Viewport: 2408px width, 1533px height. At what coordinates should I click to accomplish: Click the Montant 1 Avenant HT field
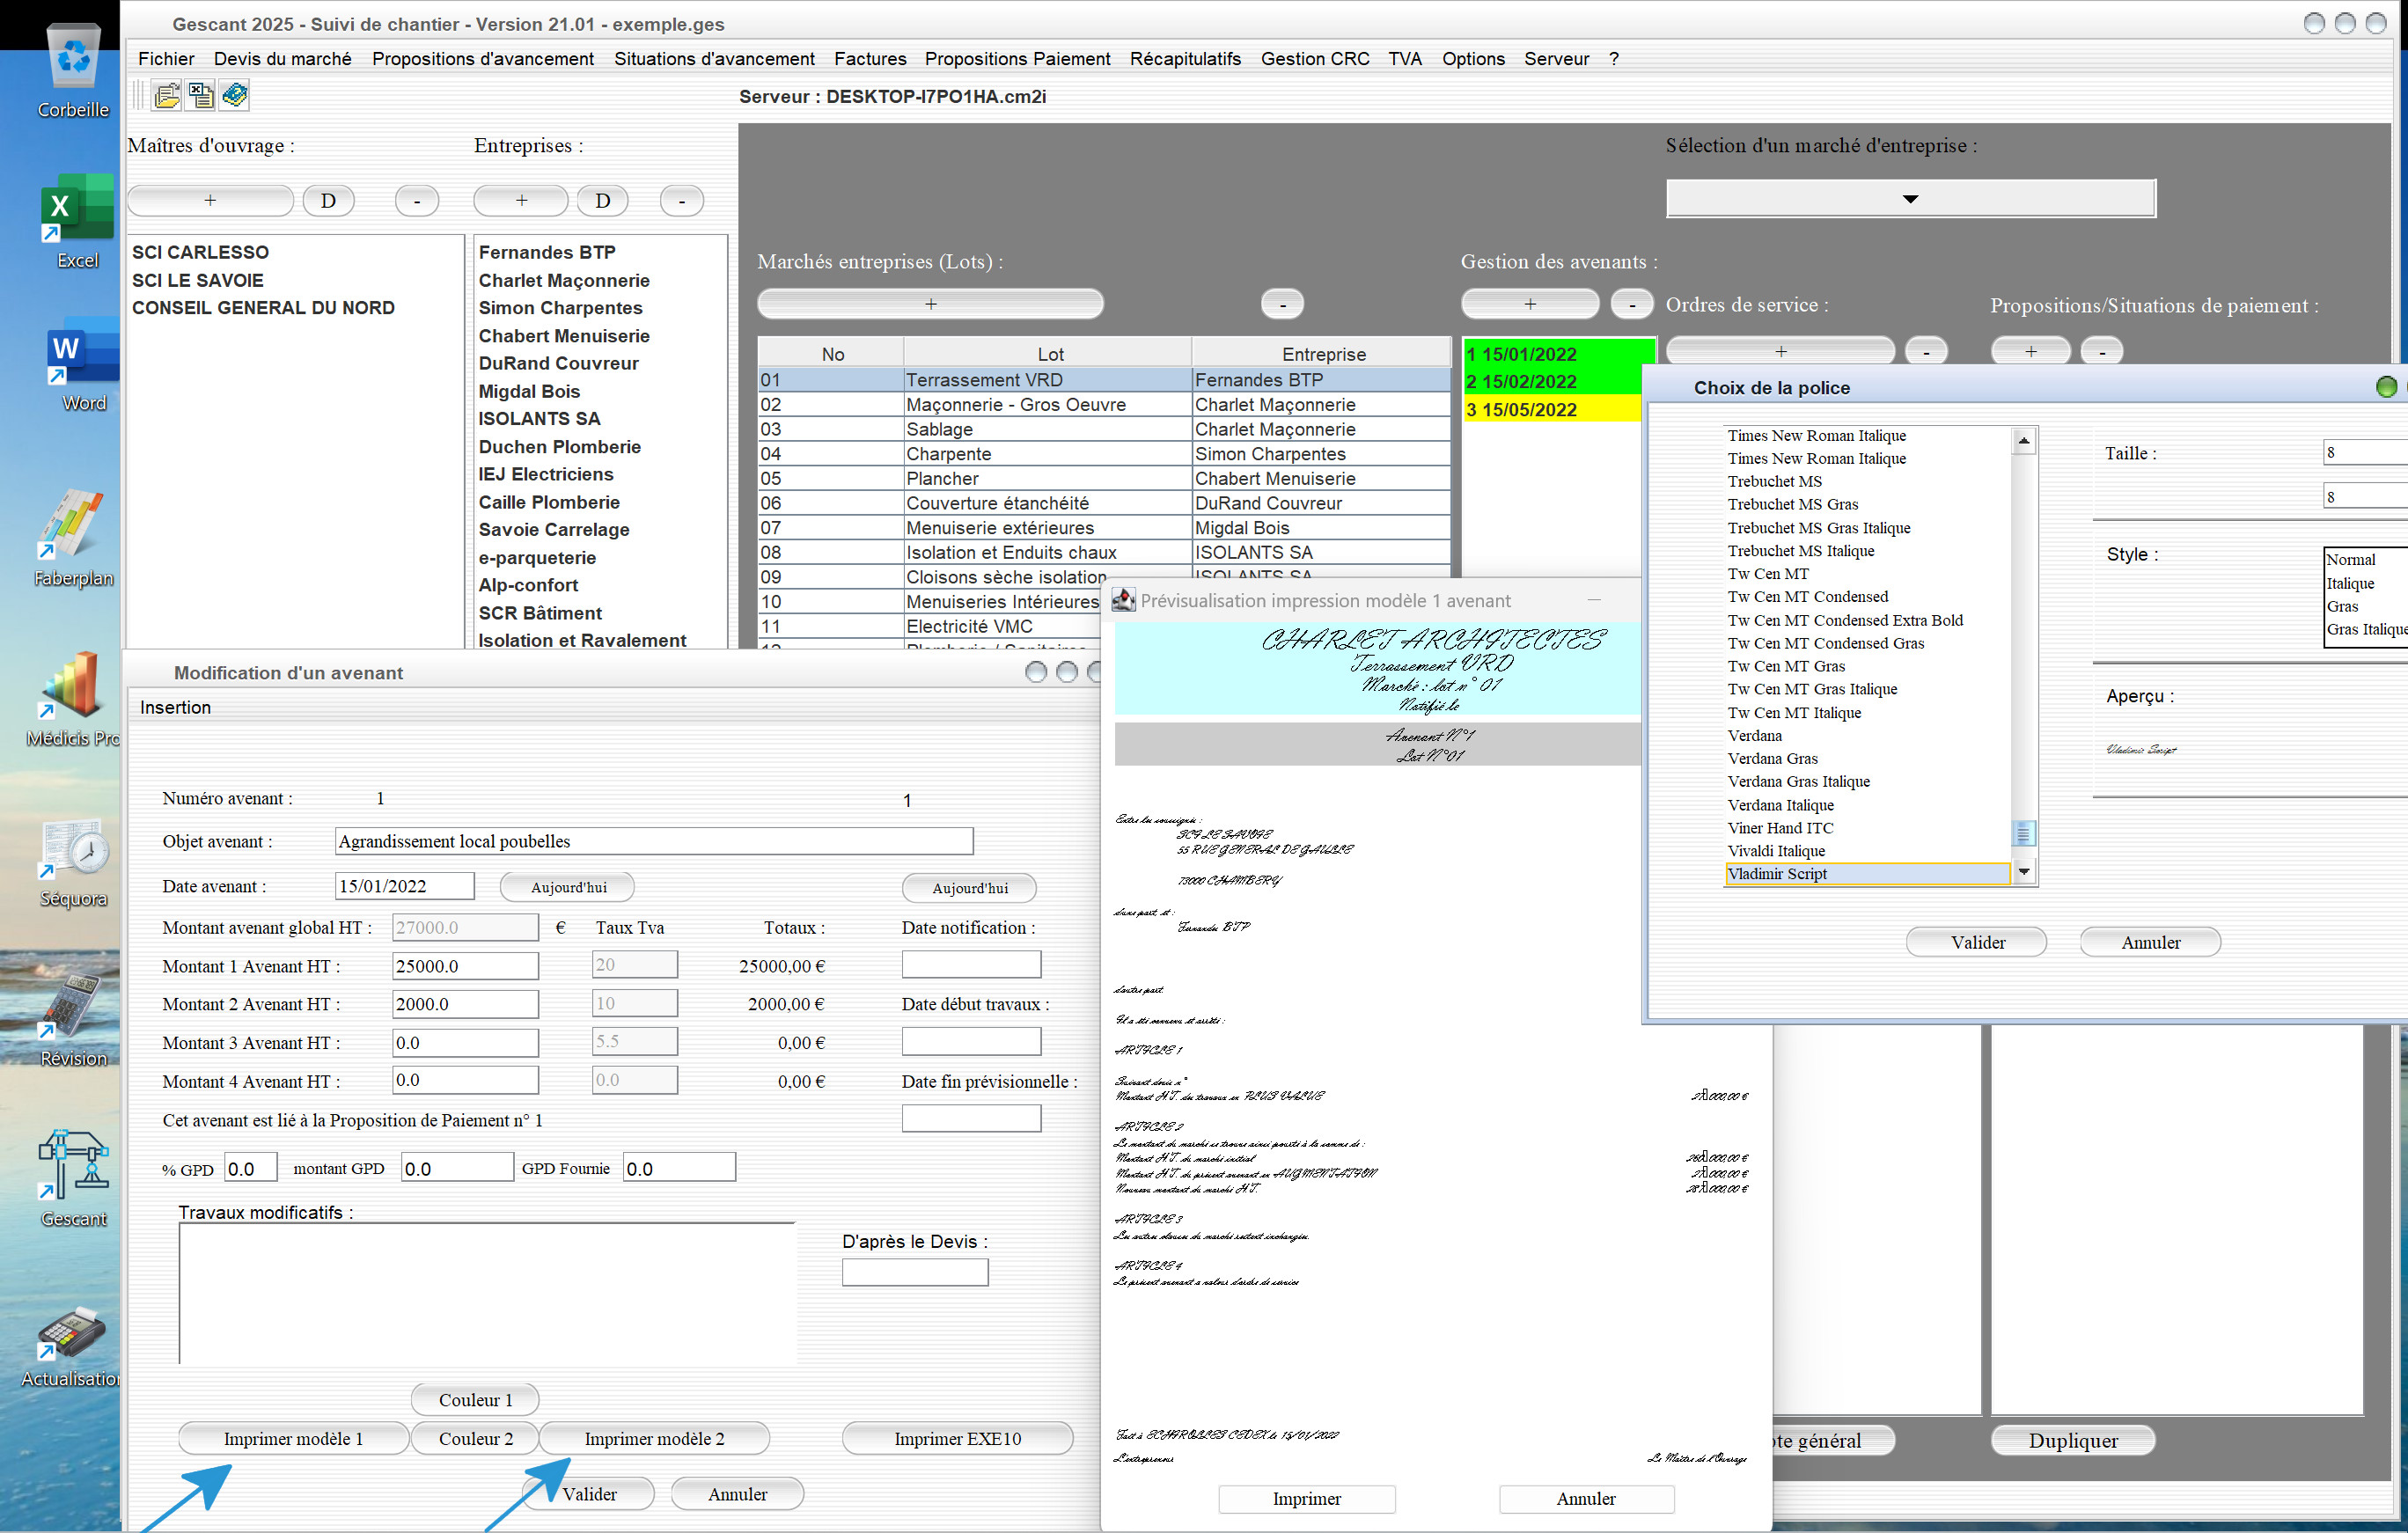pos(465,966)
